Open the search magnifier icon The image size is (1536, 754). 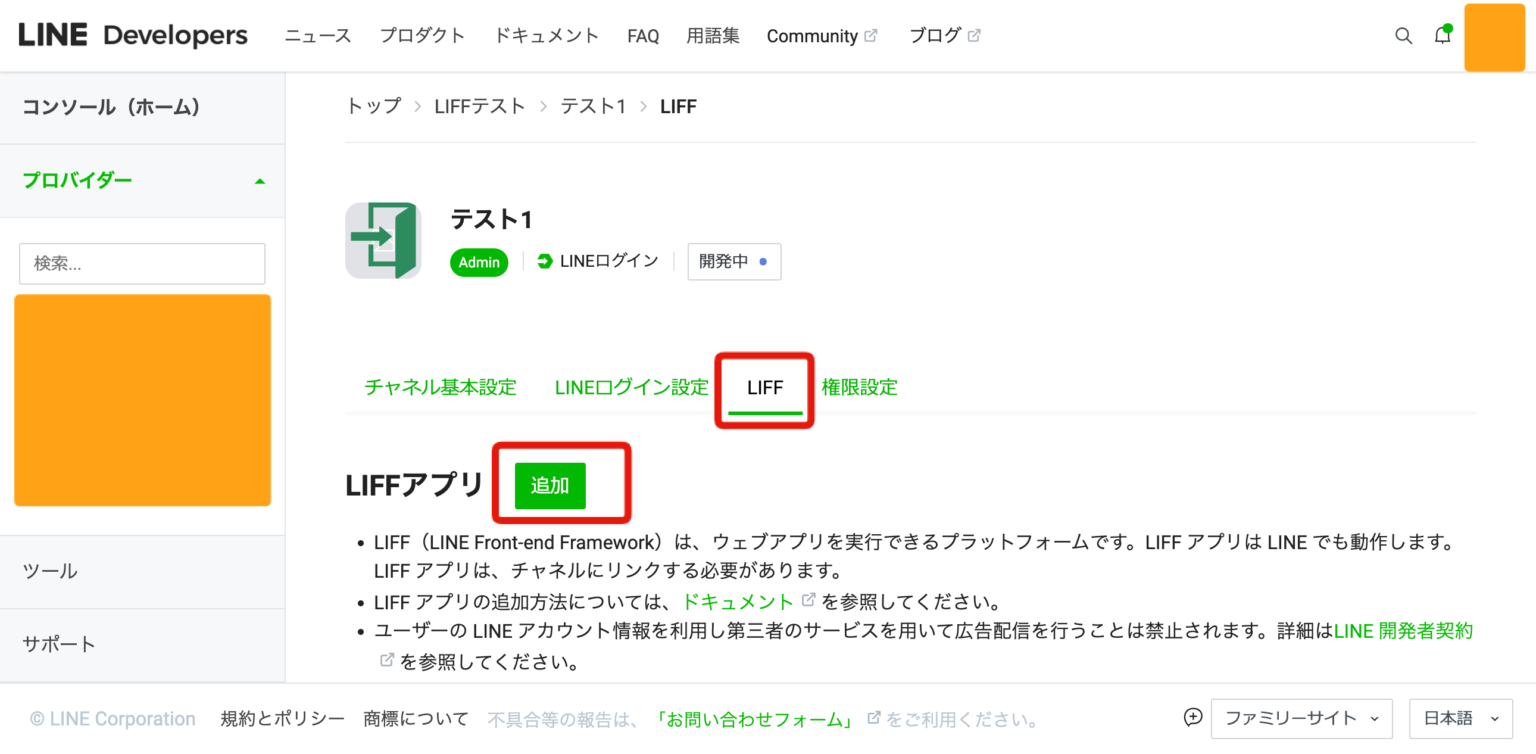click(1403, 35)
